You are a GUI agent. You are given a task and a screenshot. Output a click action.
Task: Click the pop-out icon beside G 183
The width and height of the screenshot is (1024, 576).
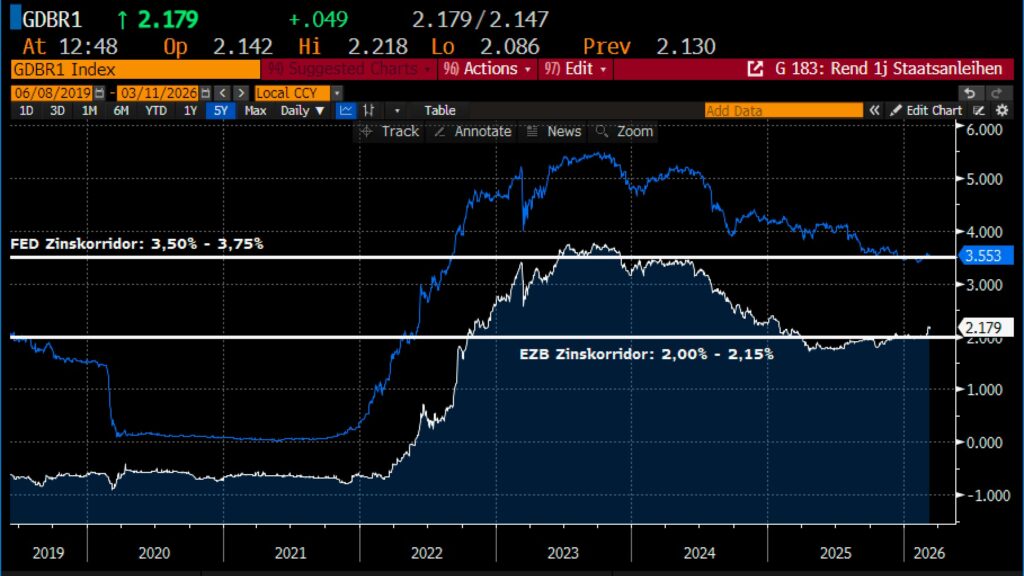pyautogui.click(x=756, y=69)
